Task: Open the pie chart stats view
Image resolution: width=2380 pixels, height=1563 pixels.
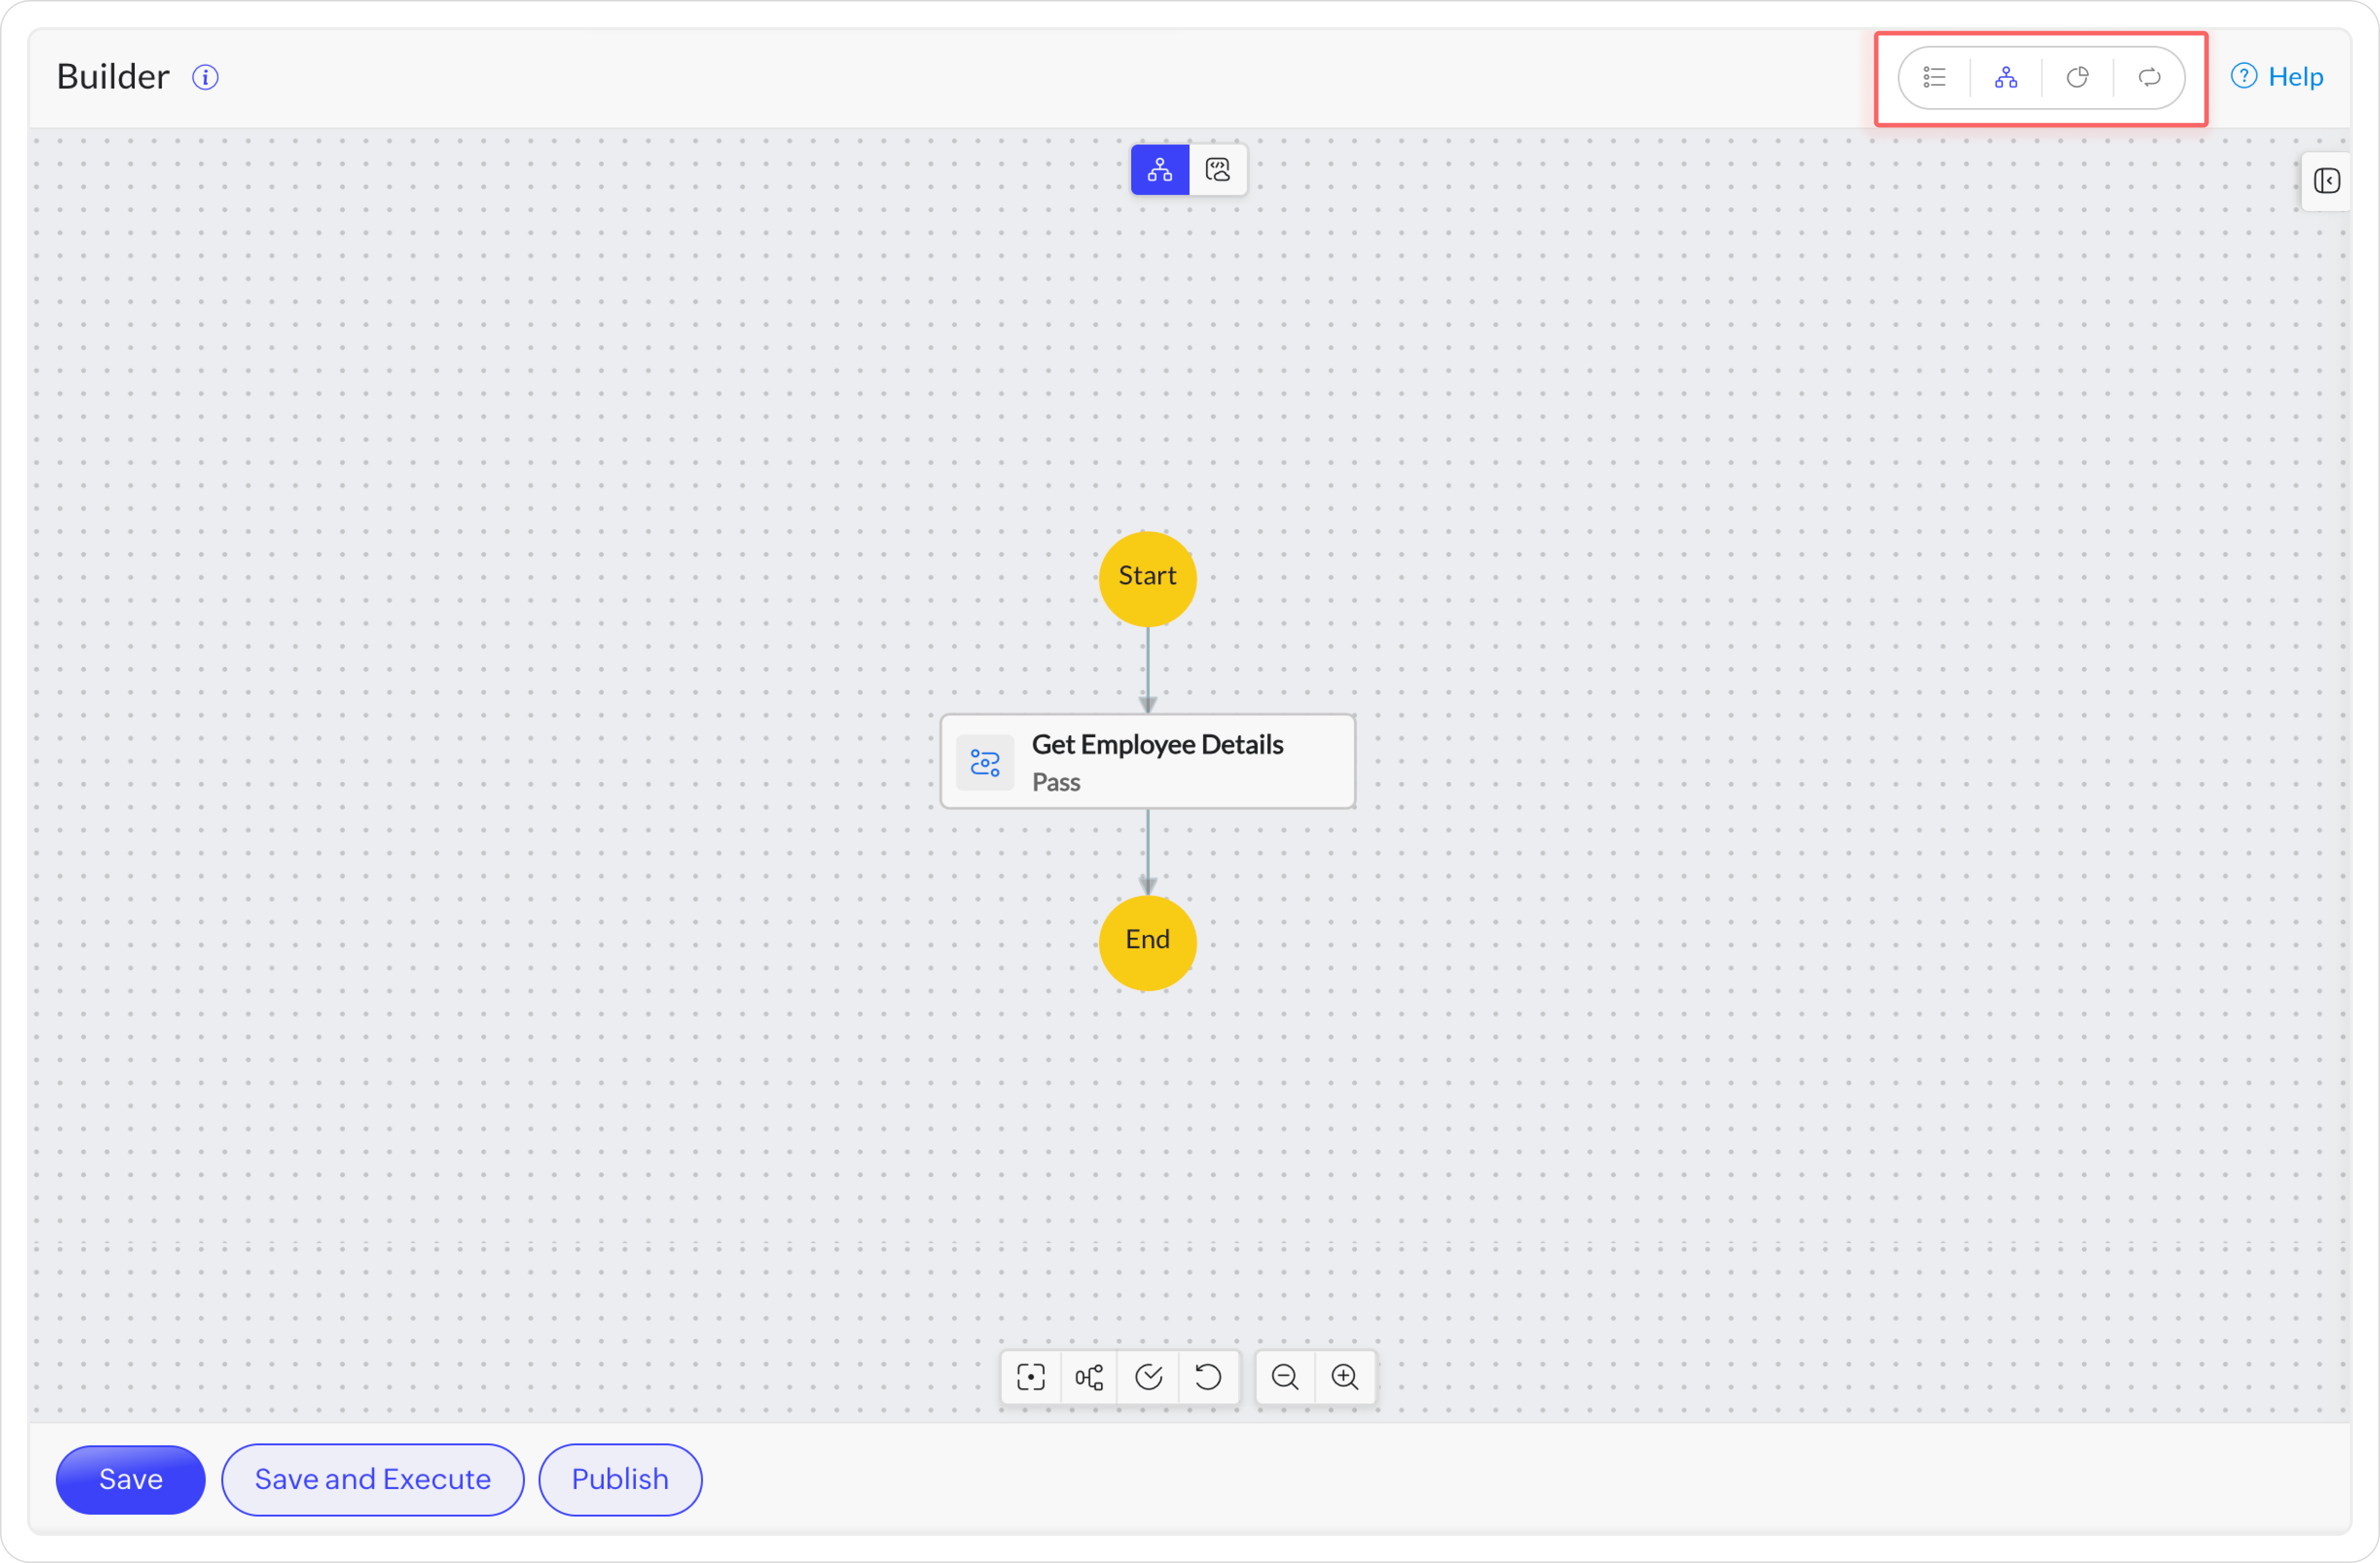Action: [x=2077, y=78]
